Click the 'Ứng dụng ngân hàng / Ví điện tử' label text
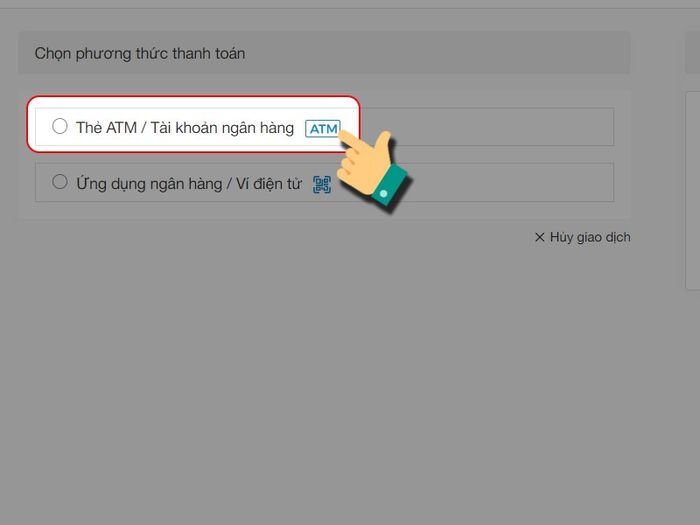The image size is (700, 525). click(189, 184)
